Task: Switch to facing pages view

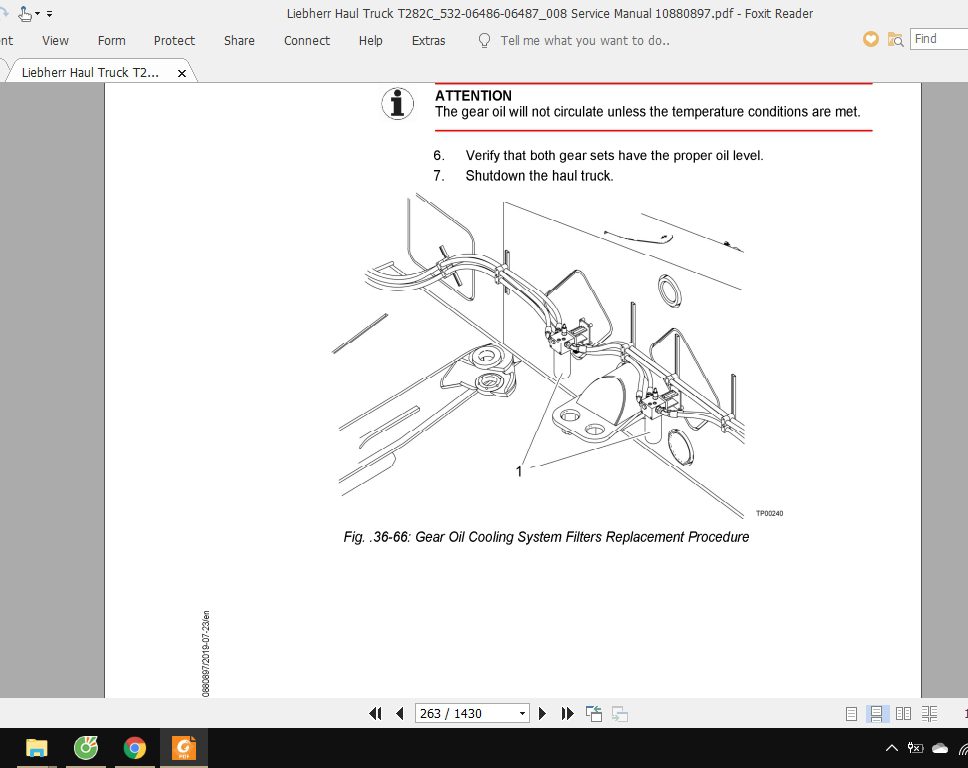Action: (903, 714)
